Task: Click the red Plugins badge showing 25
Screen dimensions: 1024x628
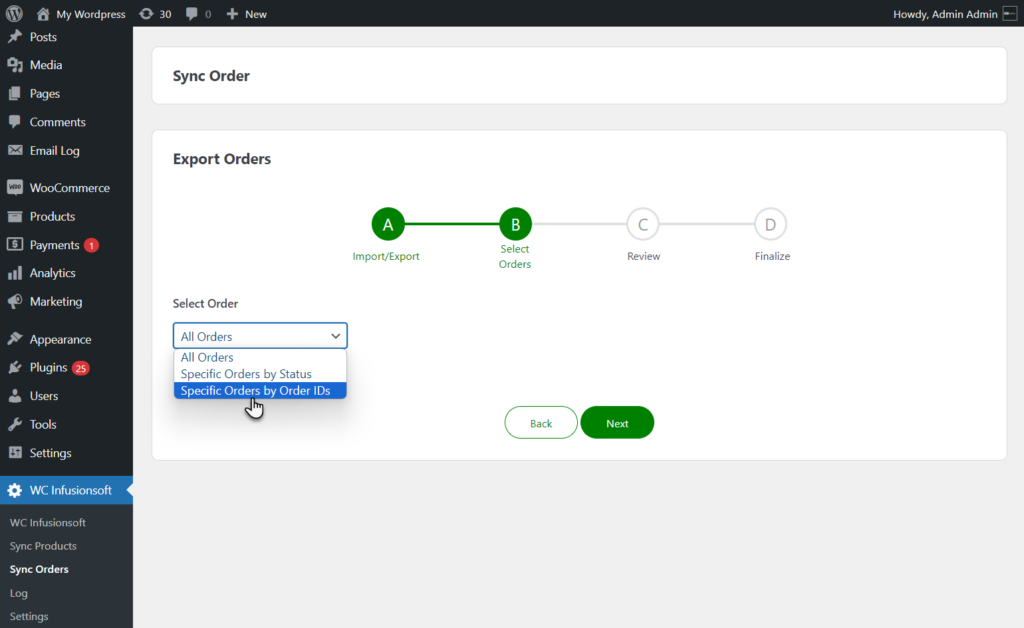Action: point(80,368)
